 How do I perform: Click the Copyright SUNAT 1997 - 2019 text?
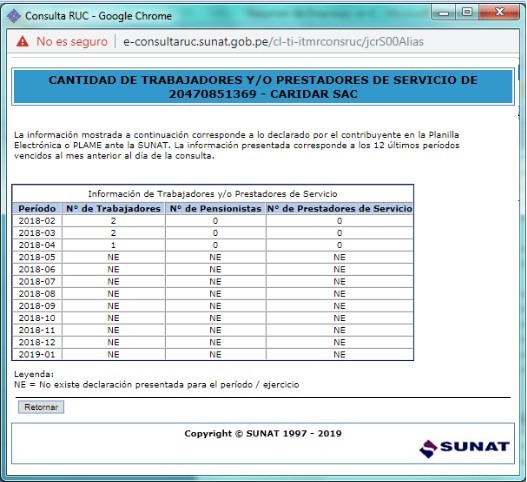263,433
